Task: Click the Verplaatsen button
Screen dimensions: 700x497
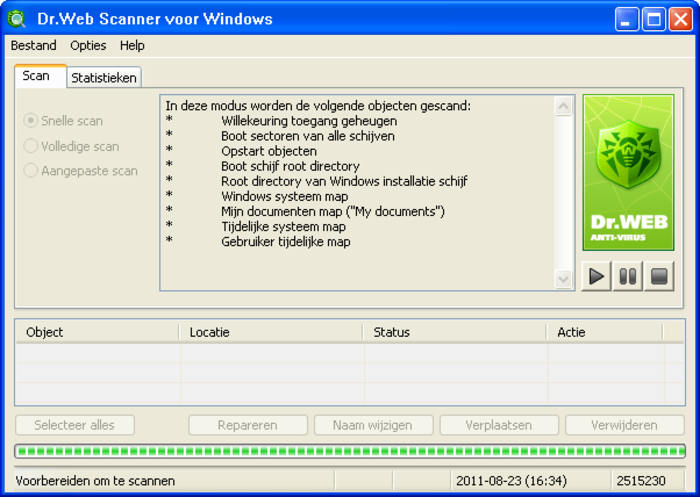Action: [499, 425]
